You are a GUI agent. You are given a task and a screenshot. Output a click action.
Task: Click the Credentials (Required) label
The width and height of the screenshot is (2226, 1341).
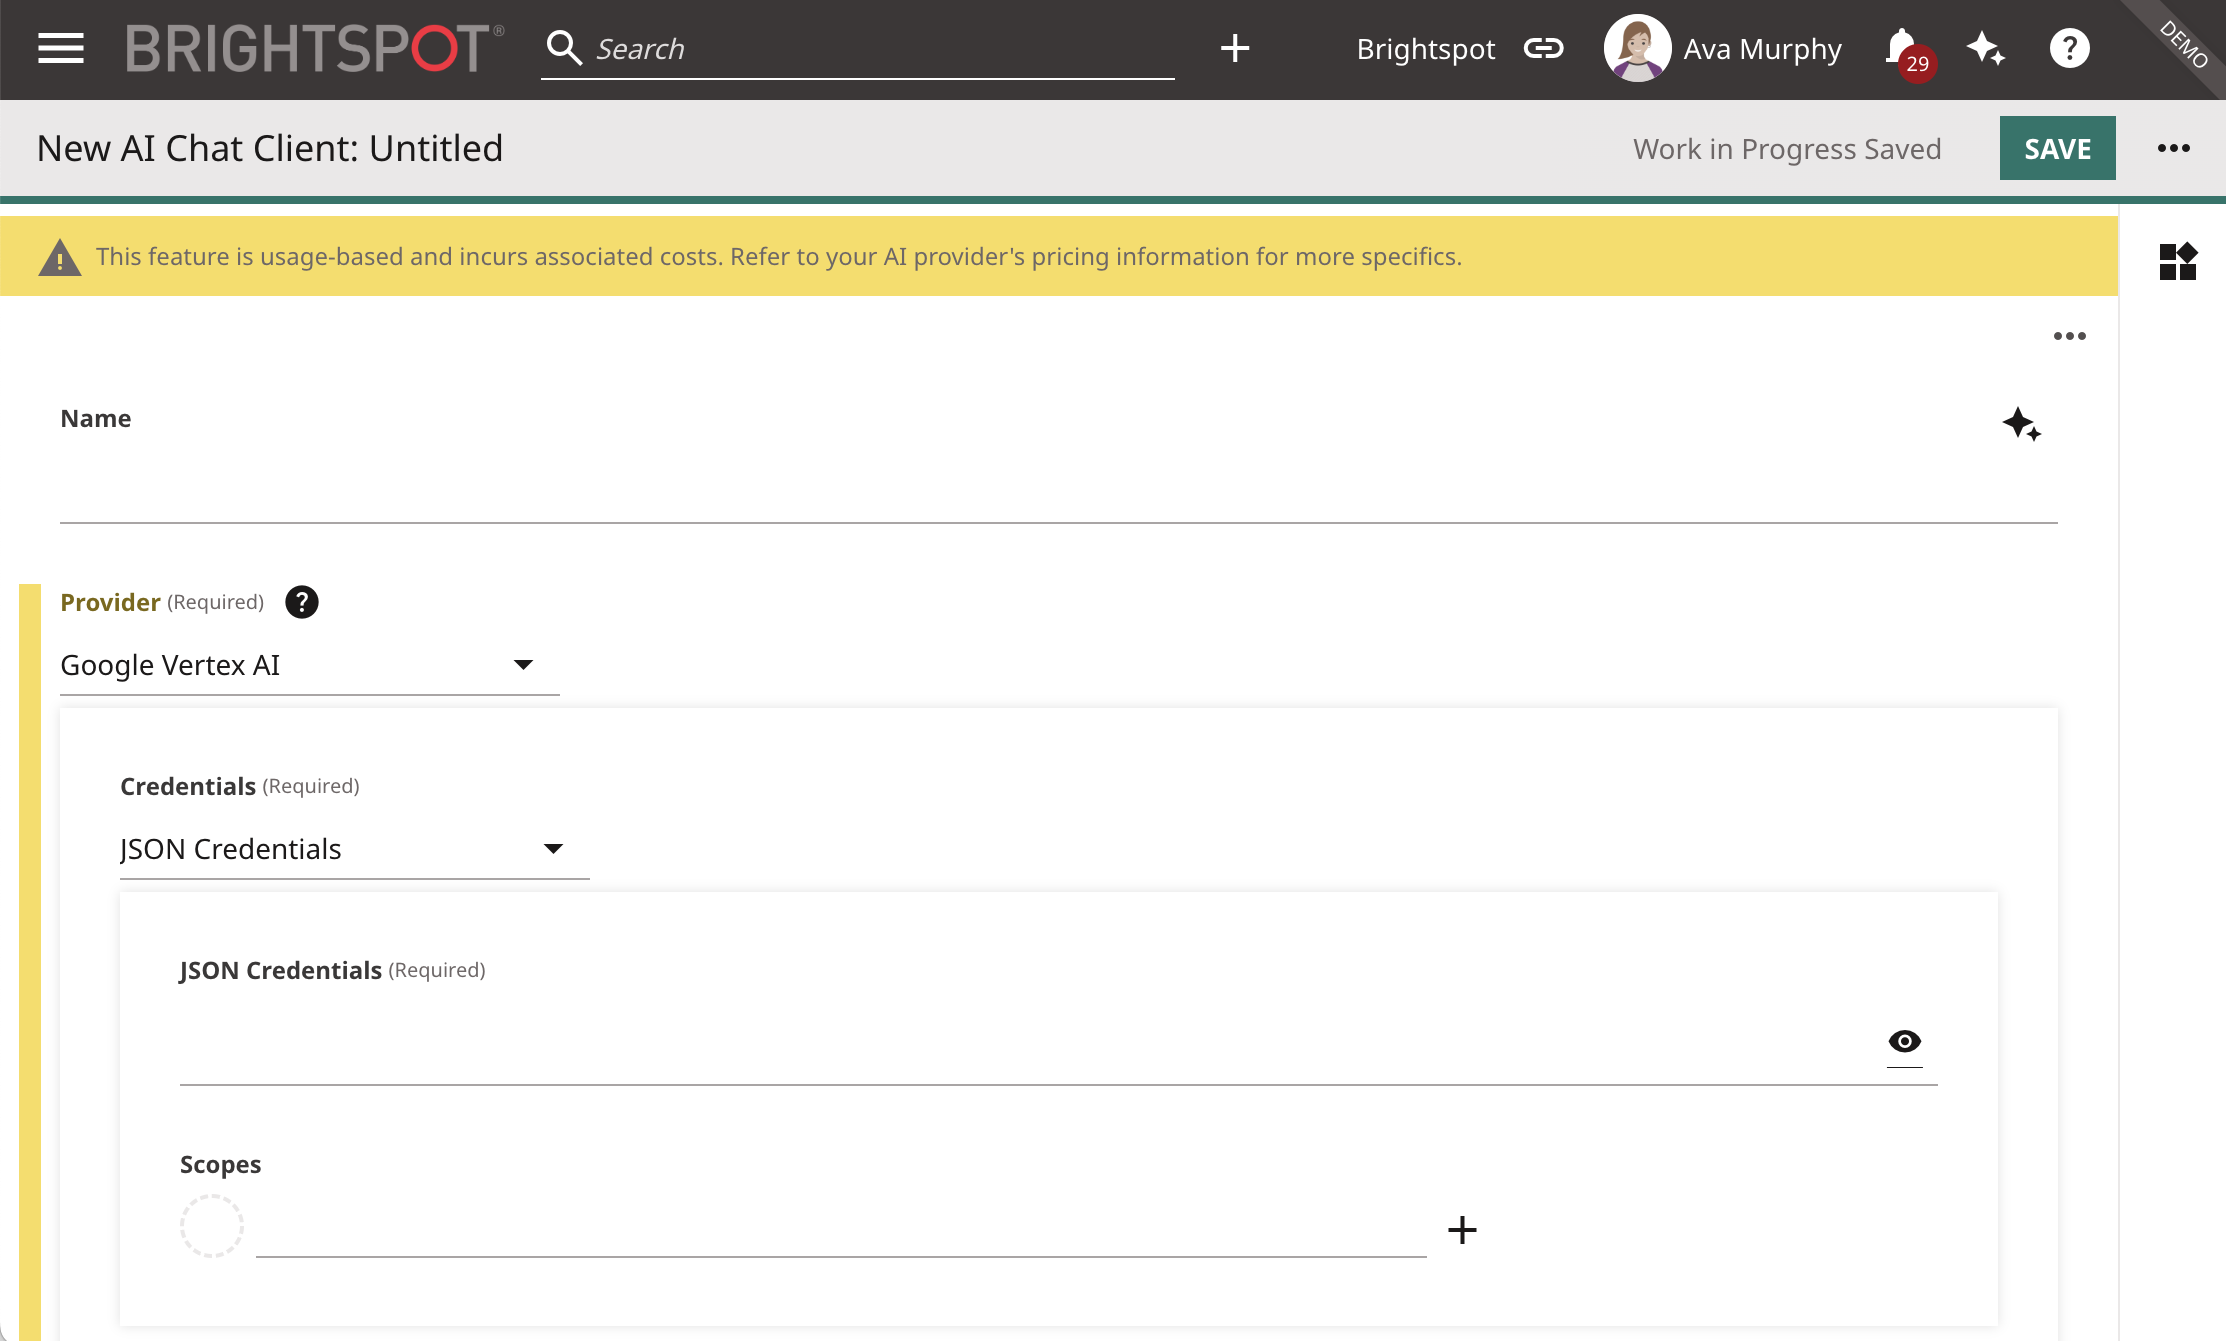coord(239,786)
